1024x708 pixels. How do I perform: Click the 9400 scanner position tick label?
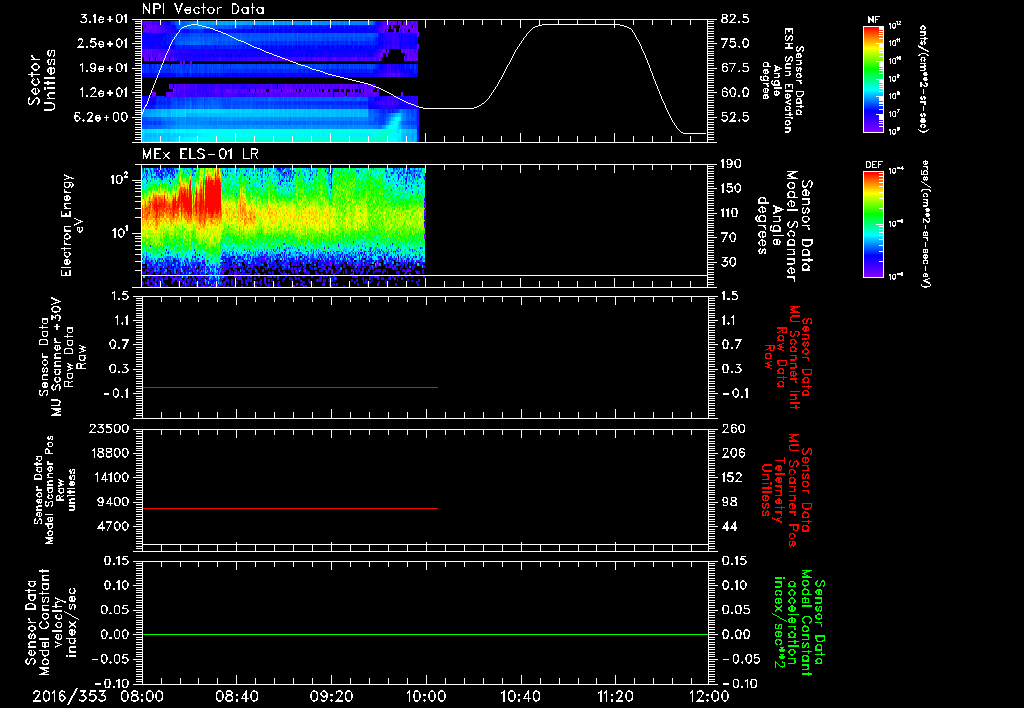pos(114,502)
